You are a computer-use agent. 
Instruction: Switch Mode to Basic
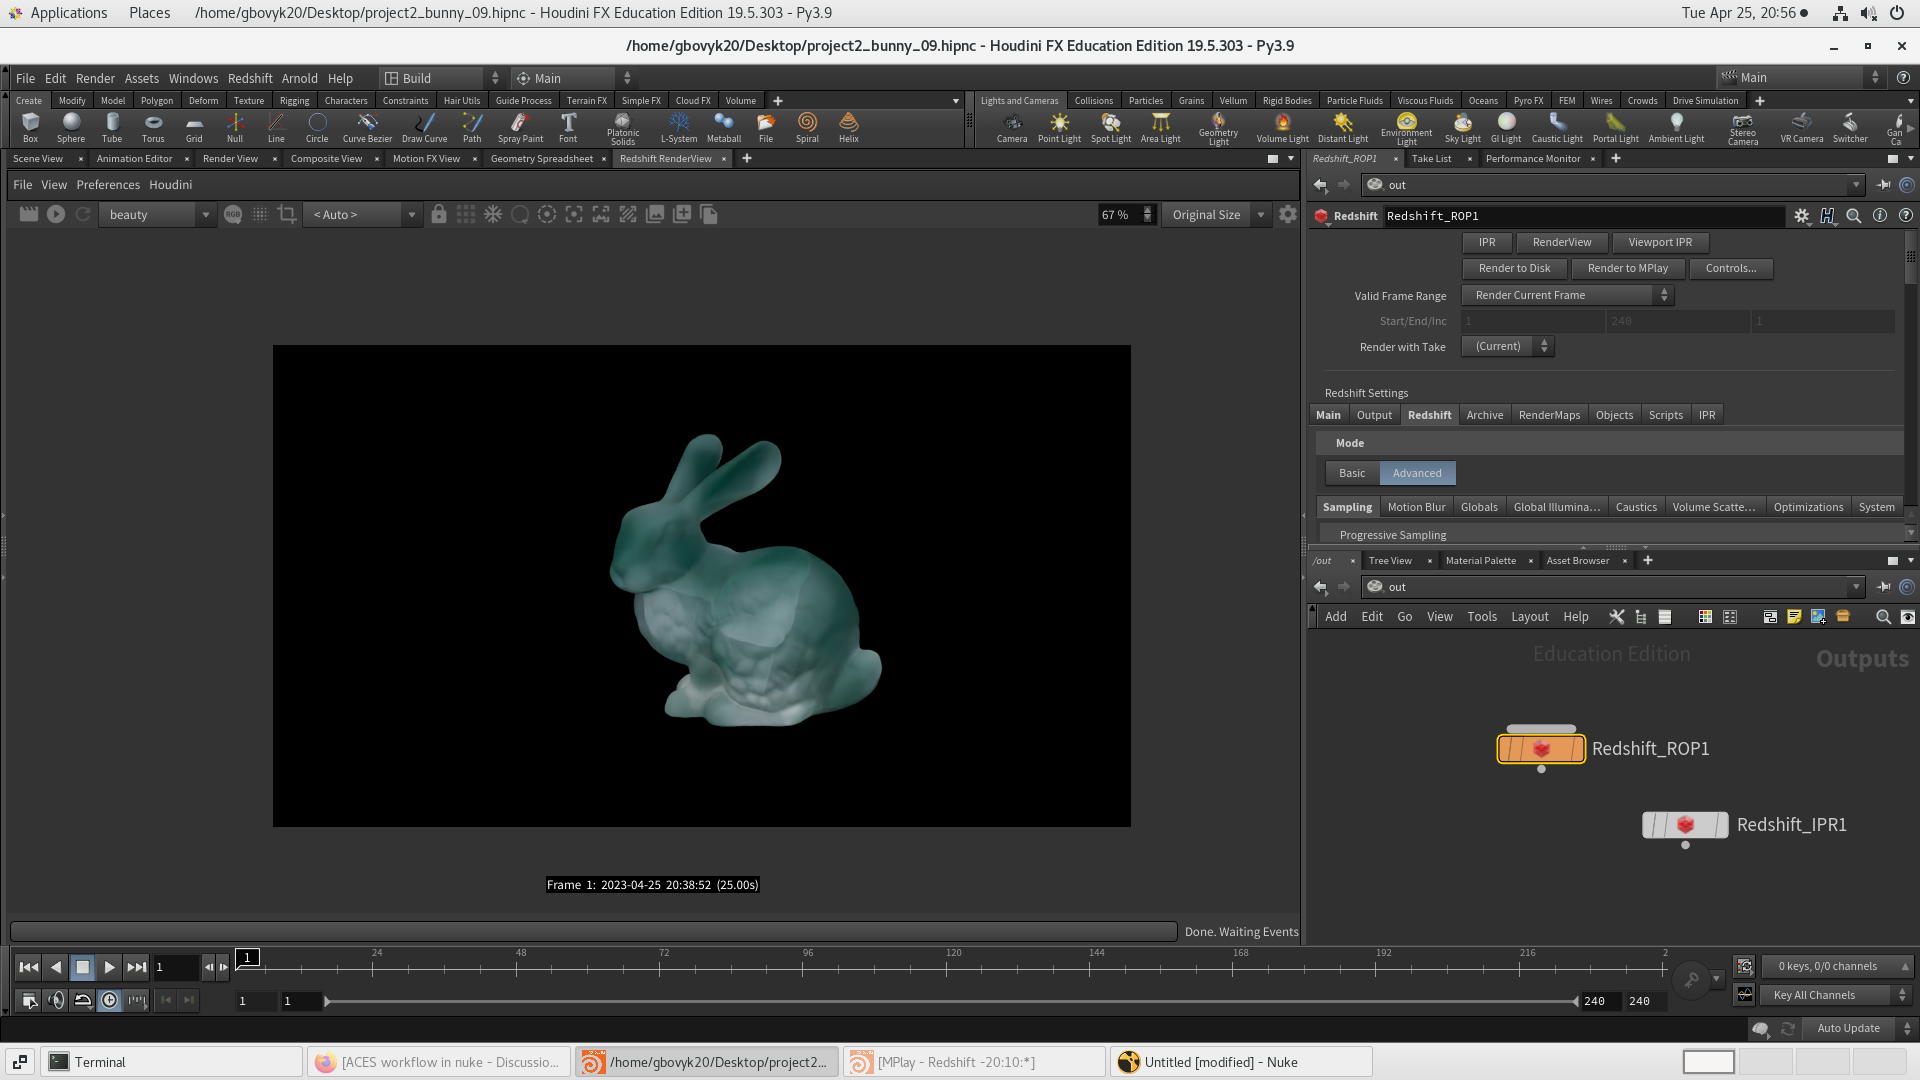coord(1351,473)
